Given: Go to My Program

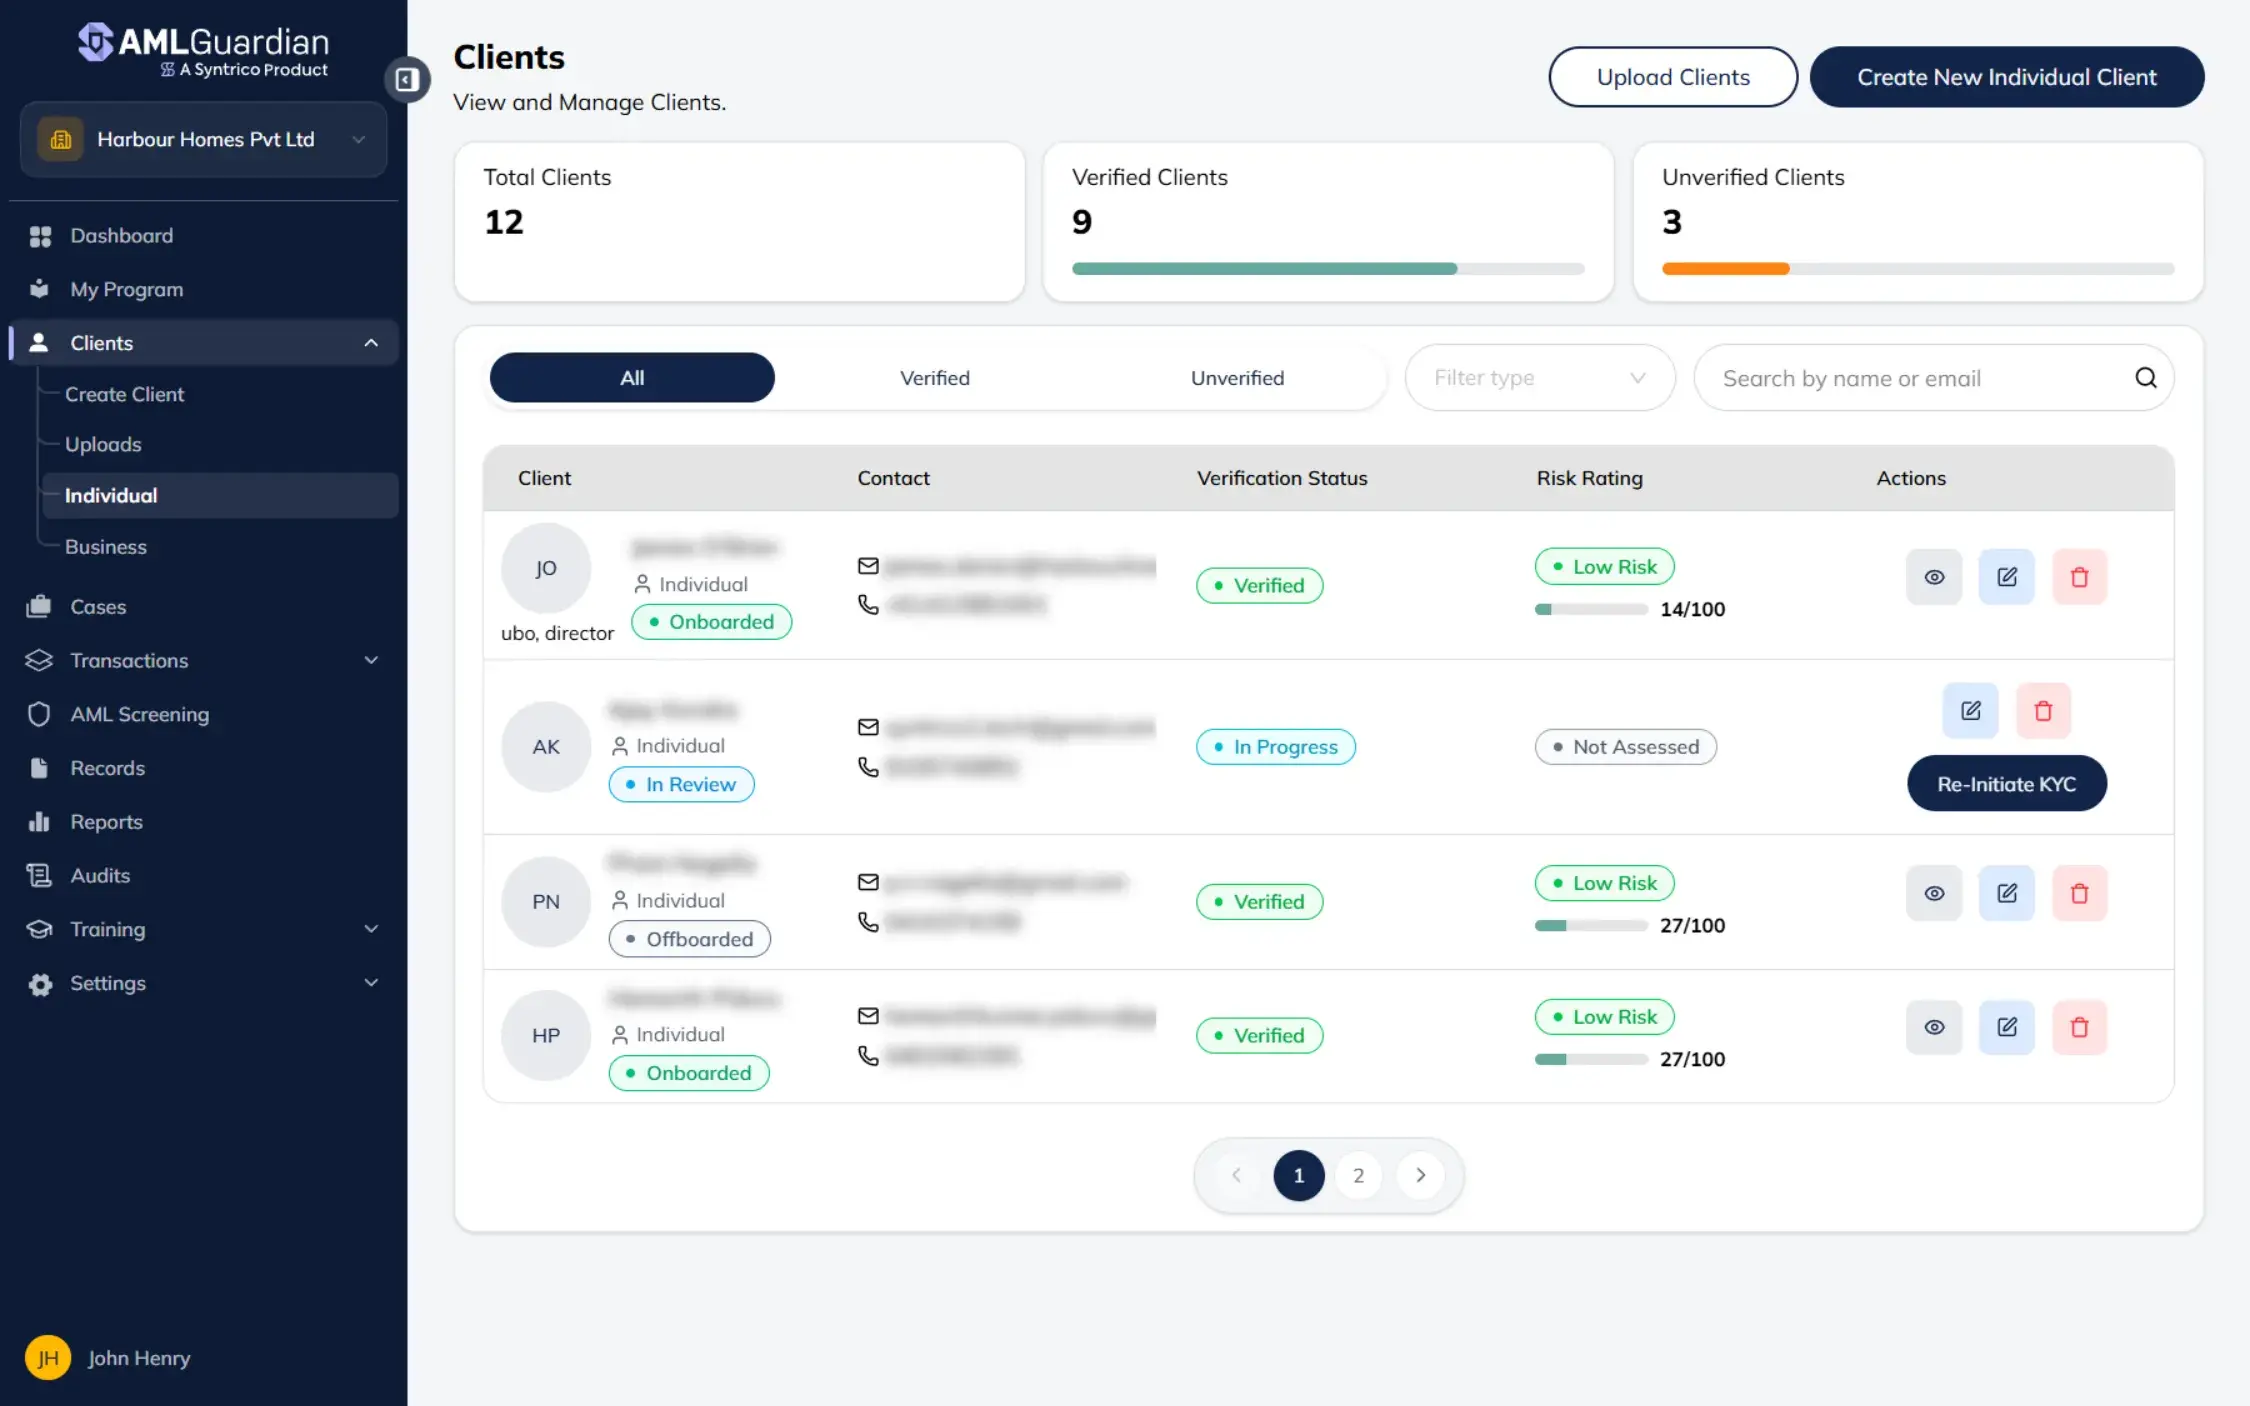Looking at the screenshot, I should (126, 289).
